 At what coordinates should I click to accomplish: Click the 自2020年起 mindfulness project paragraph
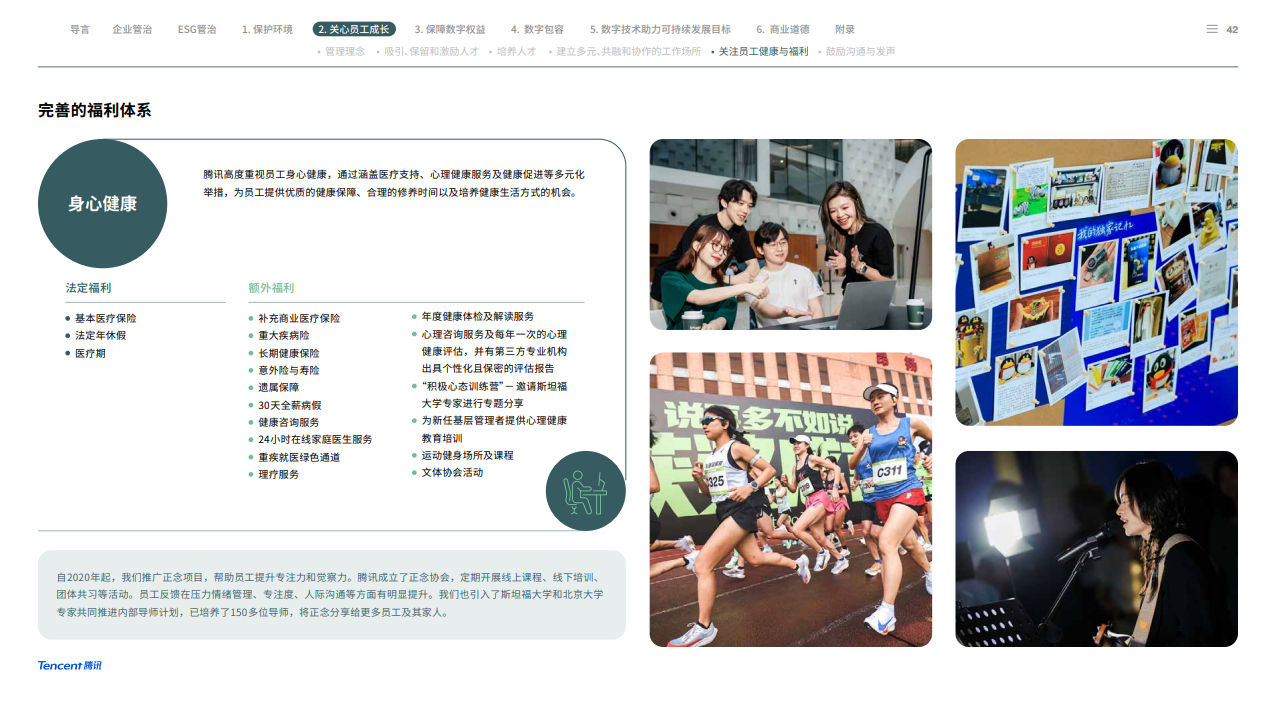pyautogui.click(x=331, y=595)
